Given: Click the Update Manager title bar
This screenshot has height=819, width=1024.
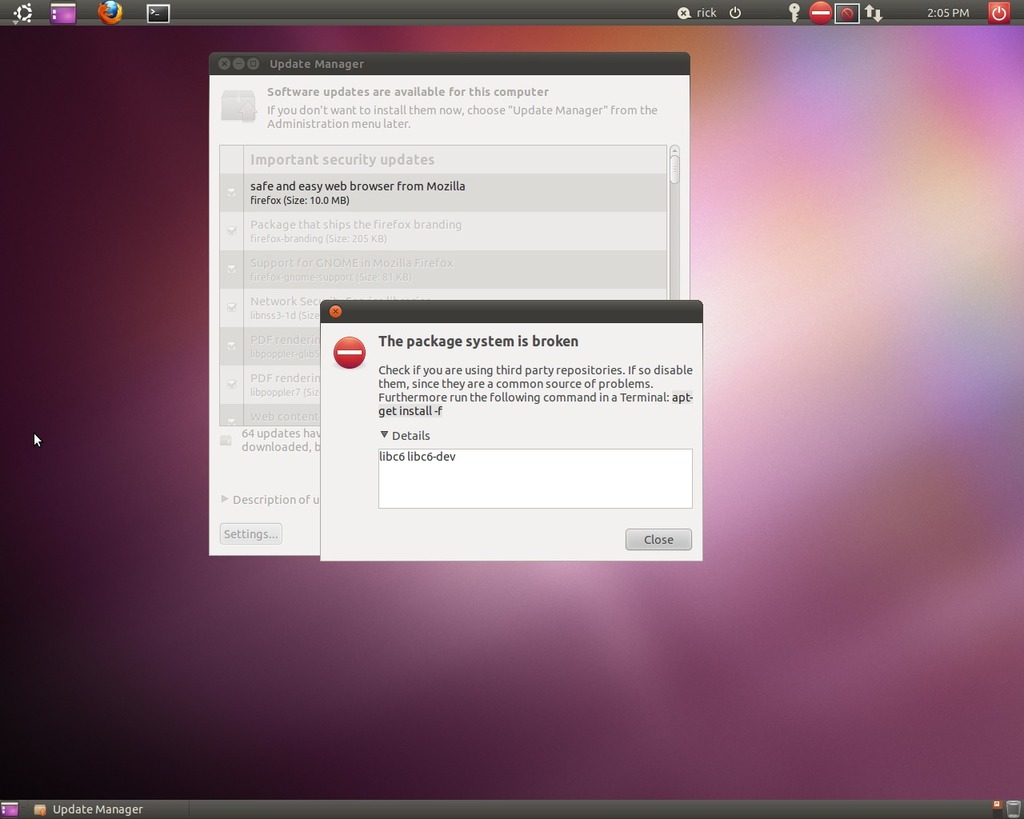Looking at the screenshot, I should [x=449, y=64].
